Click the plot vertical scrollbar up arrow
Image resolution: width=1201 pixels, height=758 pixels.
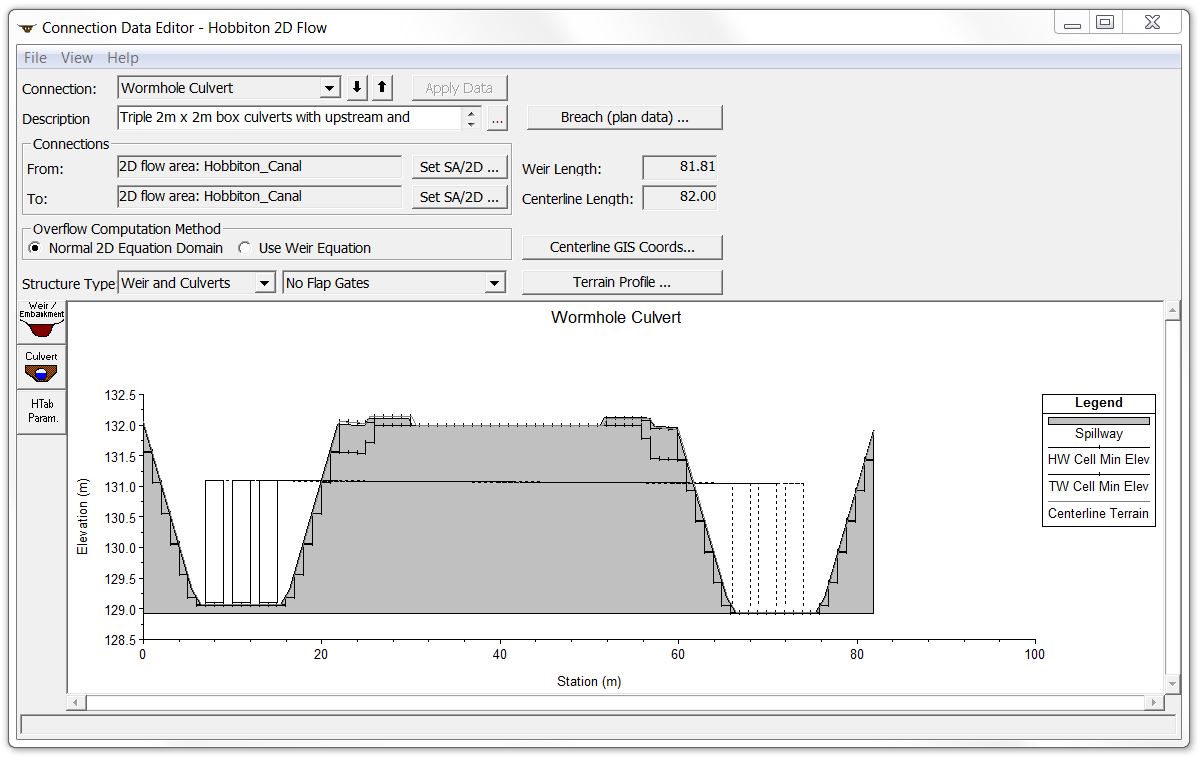(x=1172, y=309)
